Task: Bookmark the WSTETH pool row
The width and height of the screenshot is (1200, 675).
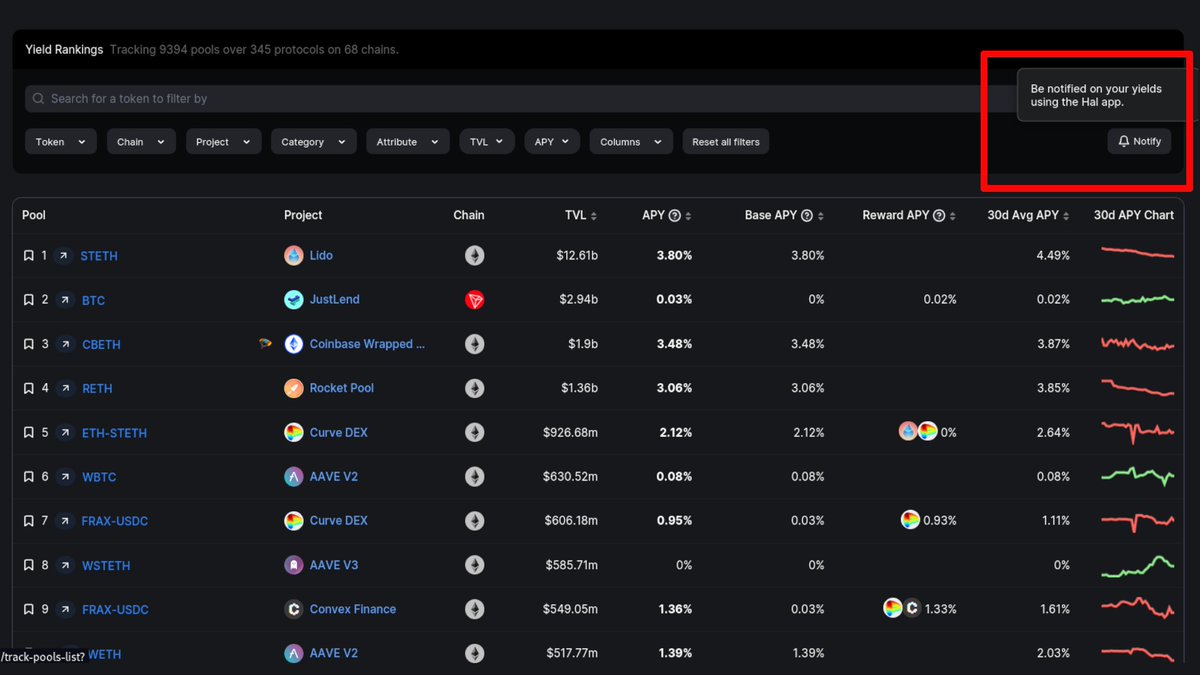Action: click(x=28, y=565)
